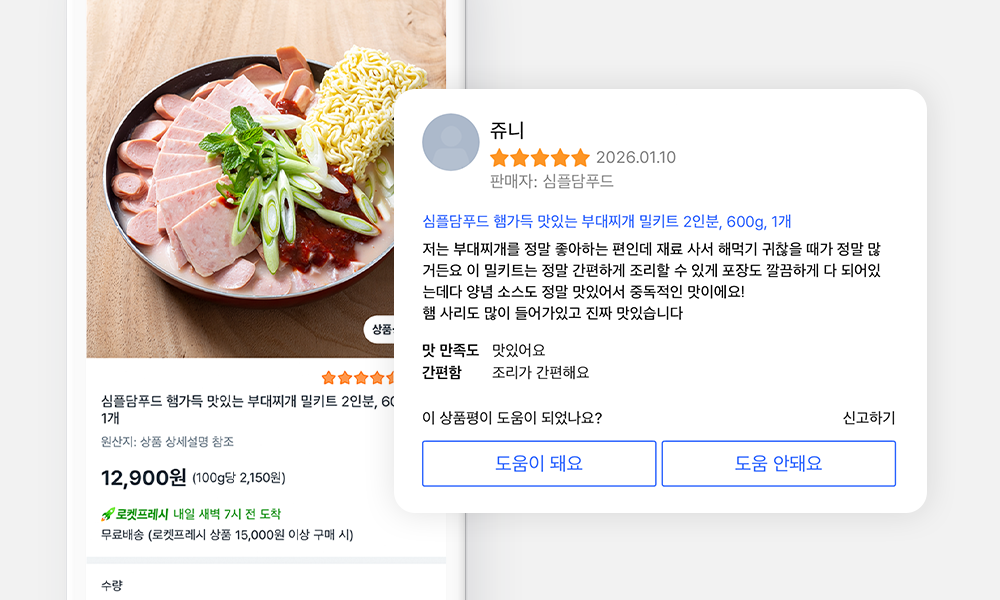Mark the review helpful with 도움이 돼요
This screenshot has width=1000, height=600.
539,464
